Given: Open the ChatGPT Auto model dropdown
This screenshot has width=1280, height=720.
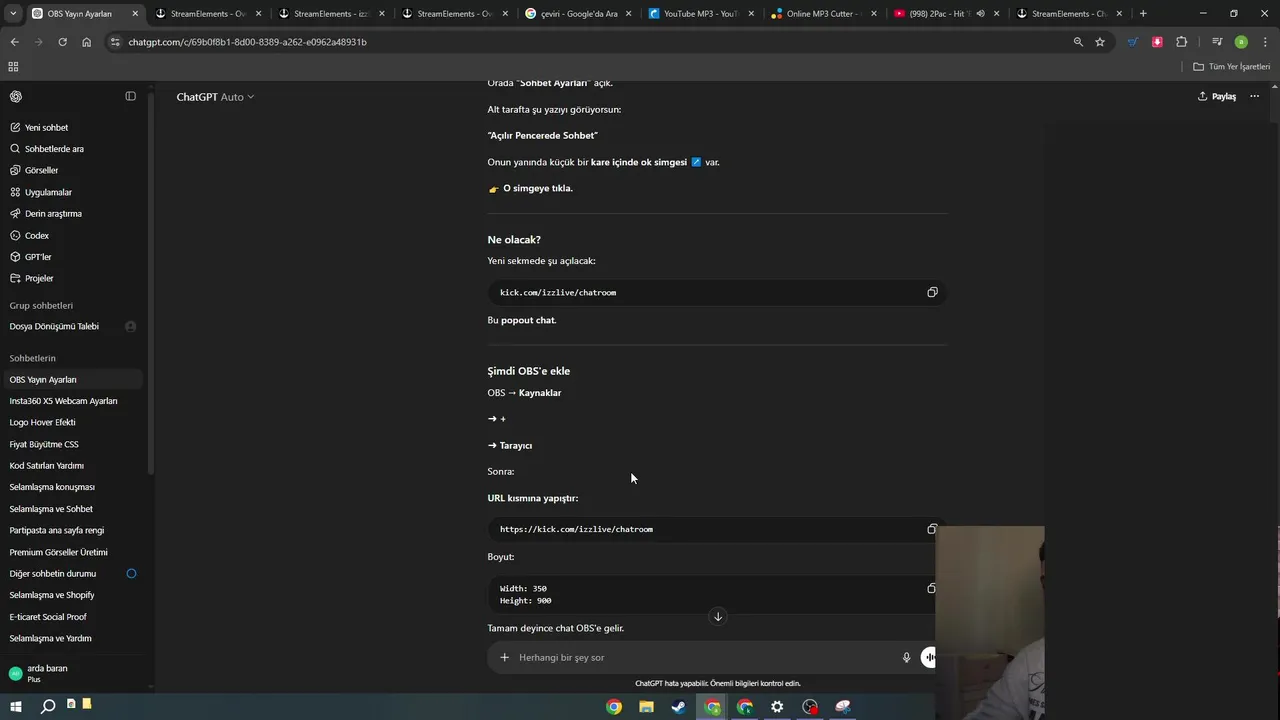Looking at the screenshot, I should 215,97.
